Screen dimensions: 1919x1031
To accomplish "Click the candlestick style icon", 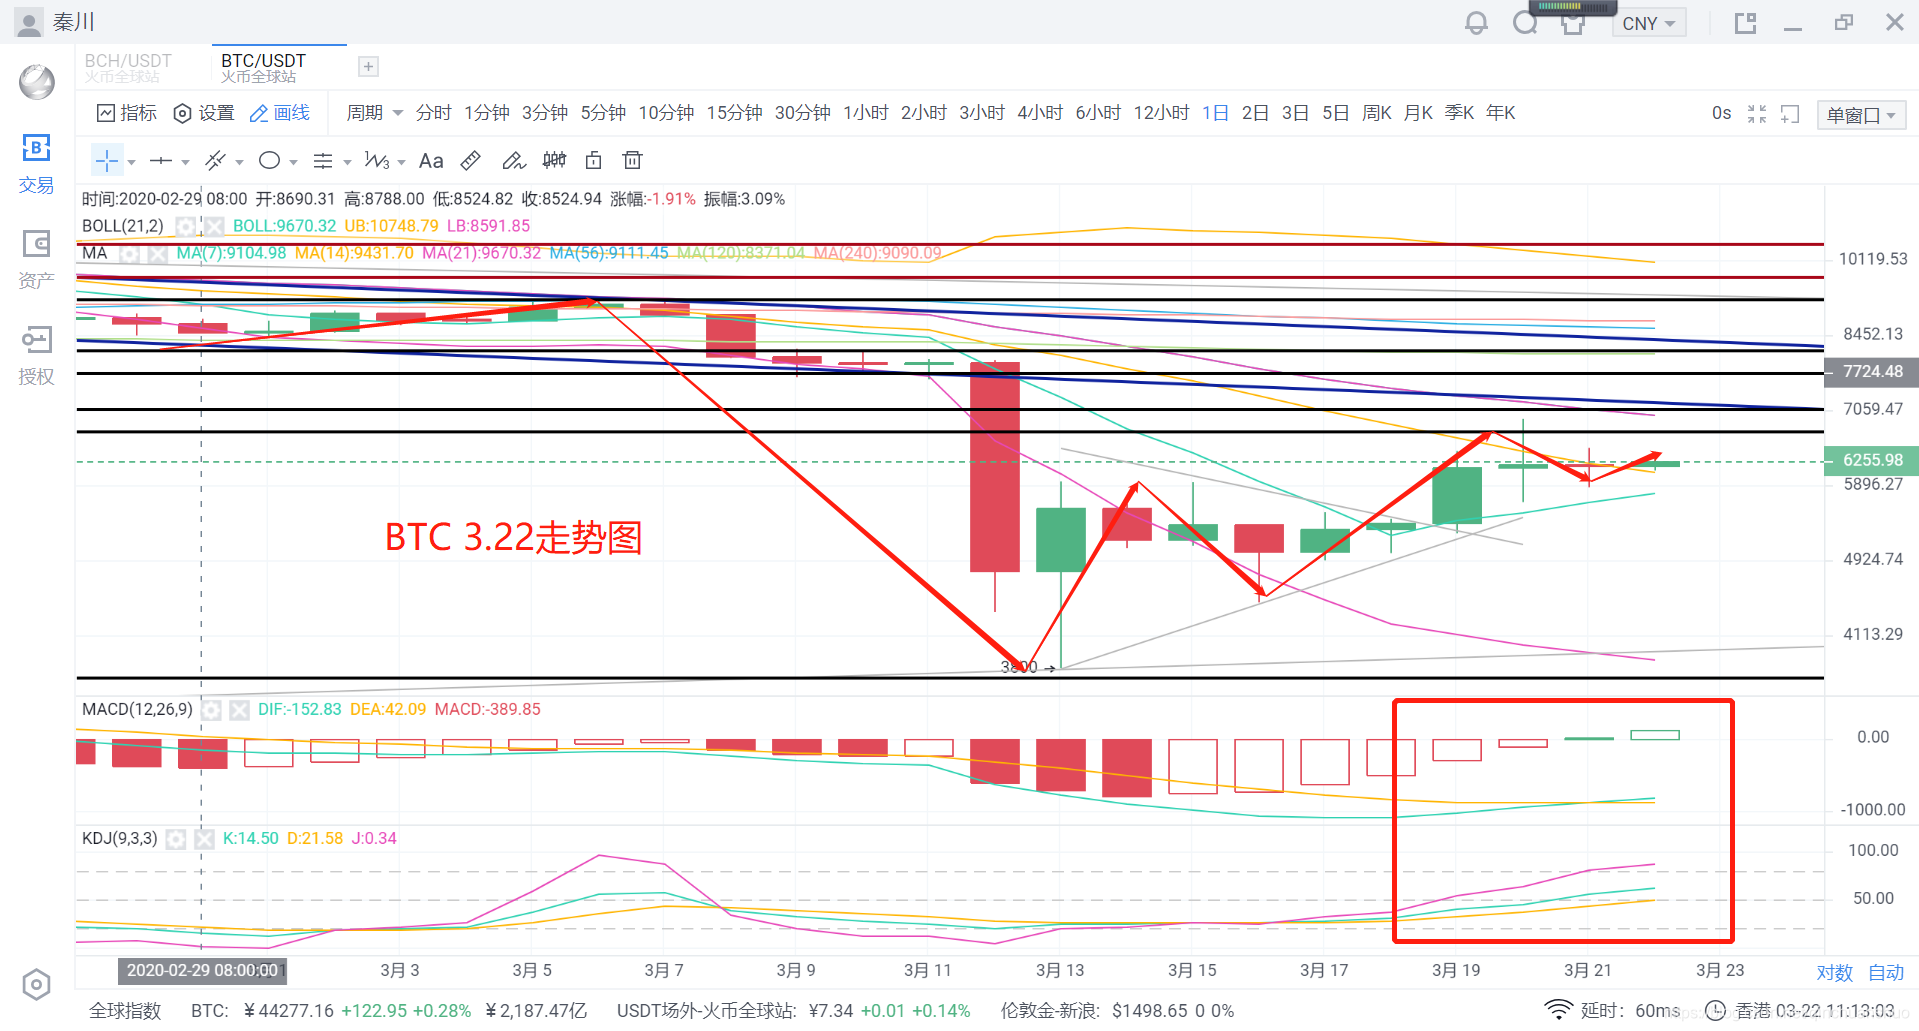I will 554,161.
